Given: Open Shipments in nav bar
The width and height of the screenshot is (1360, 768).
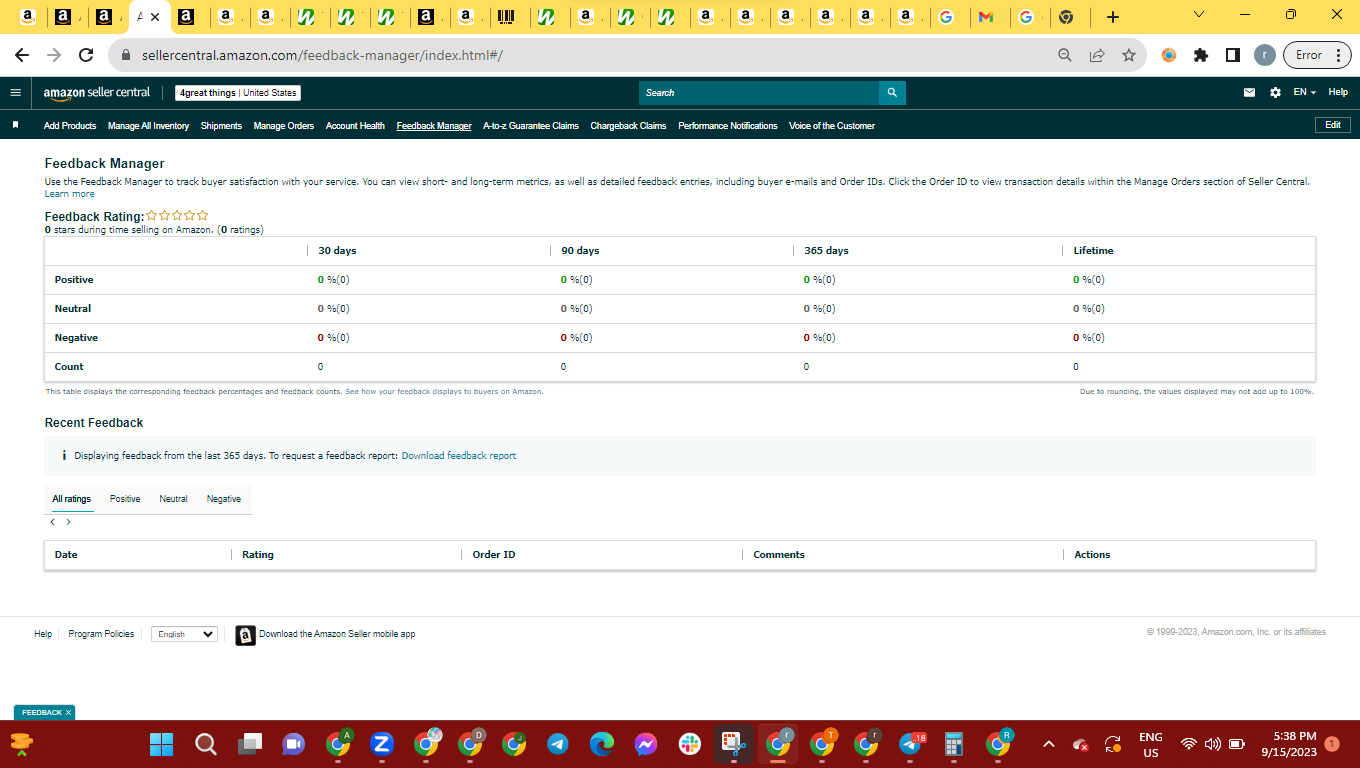Looking at the screenshot, I should 221,126.
